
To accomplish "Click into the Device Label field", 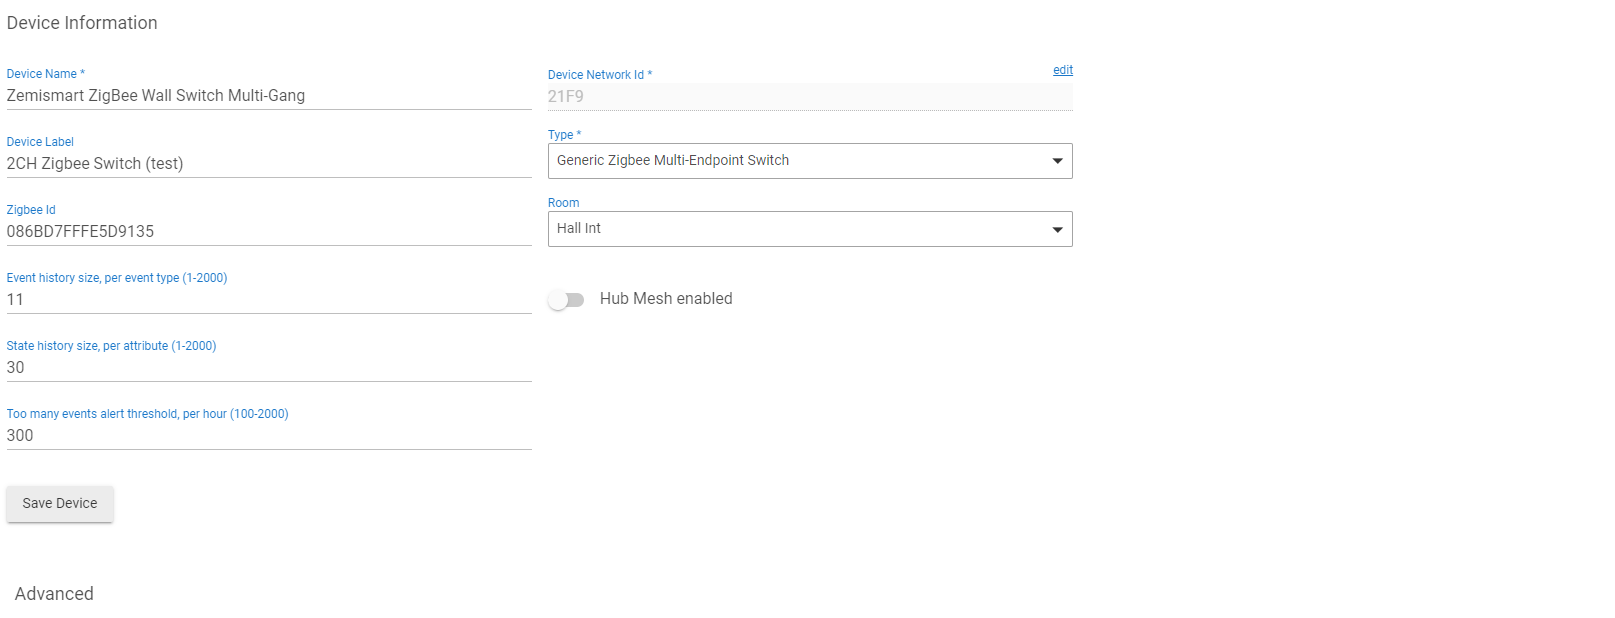I will pos(268,164).
